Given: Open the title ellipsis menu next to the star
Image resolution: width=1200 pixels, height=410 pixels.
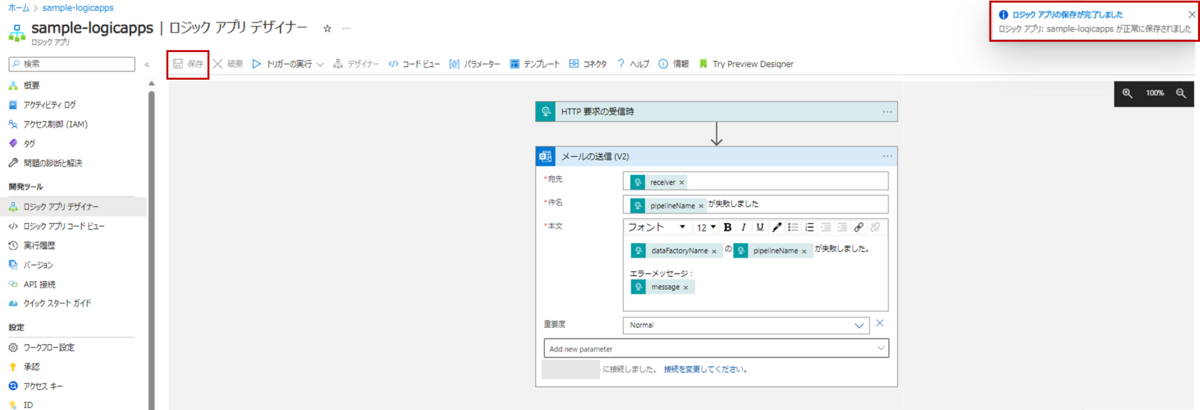Looking at the screenshot, I should click(x=346, y=28).
